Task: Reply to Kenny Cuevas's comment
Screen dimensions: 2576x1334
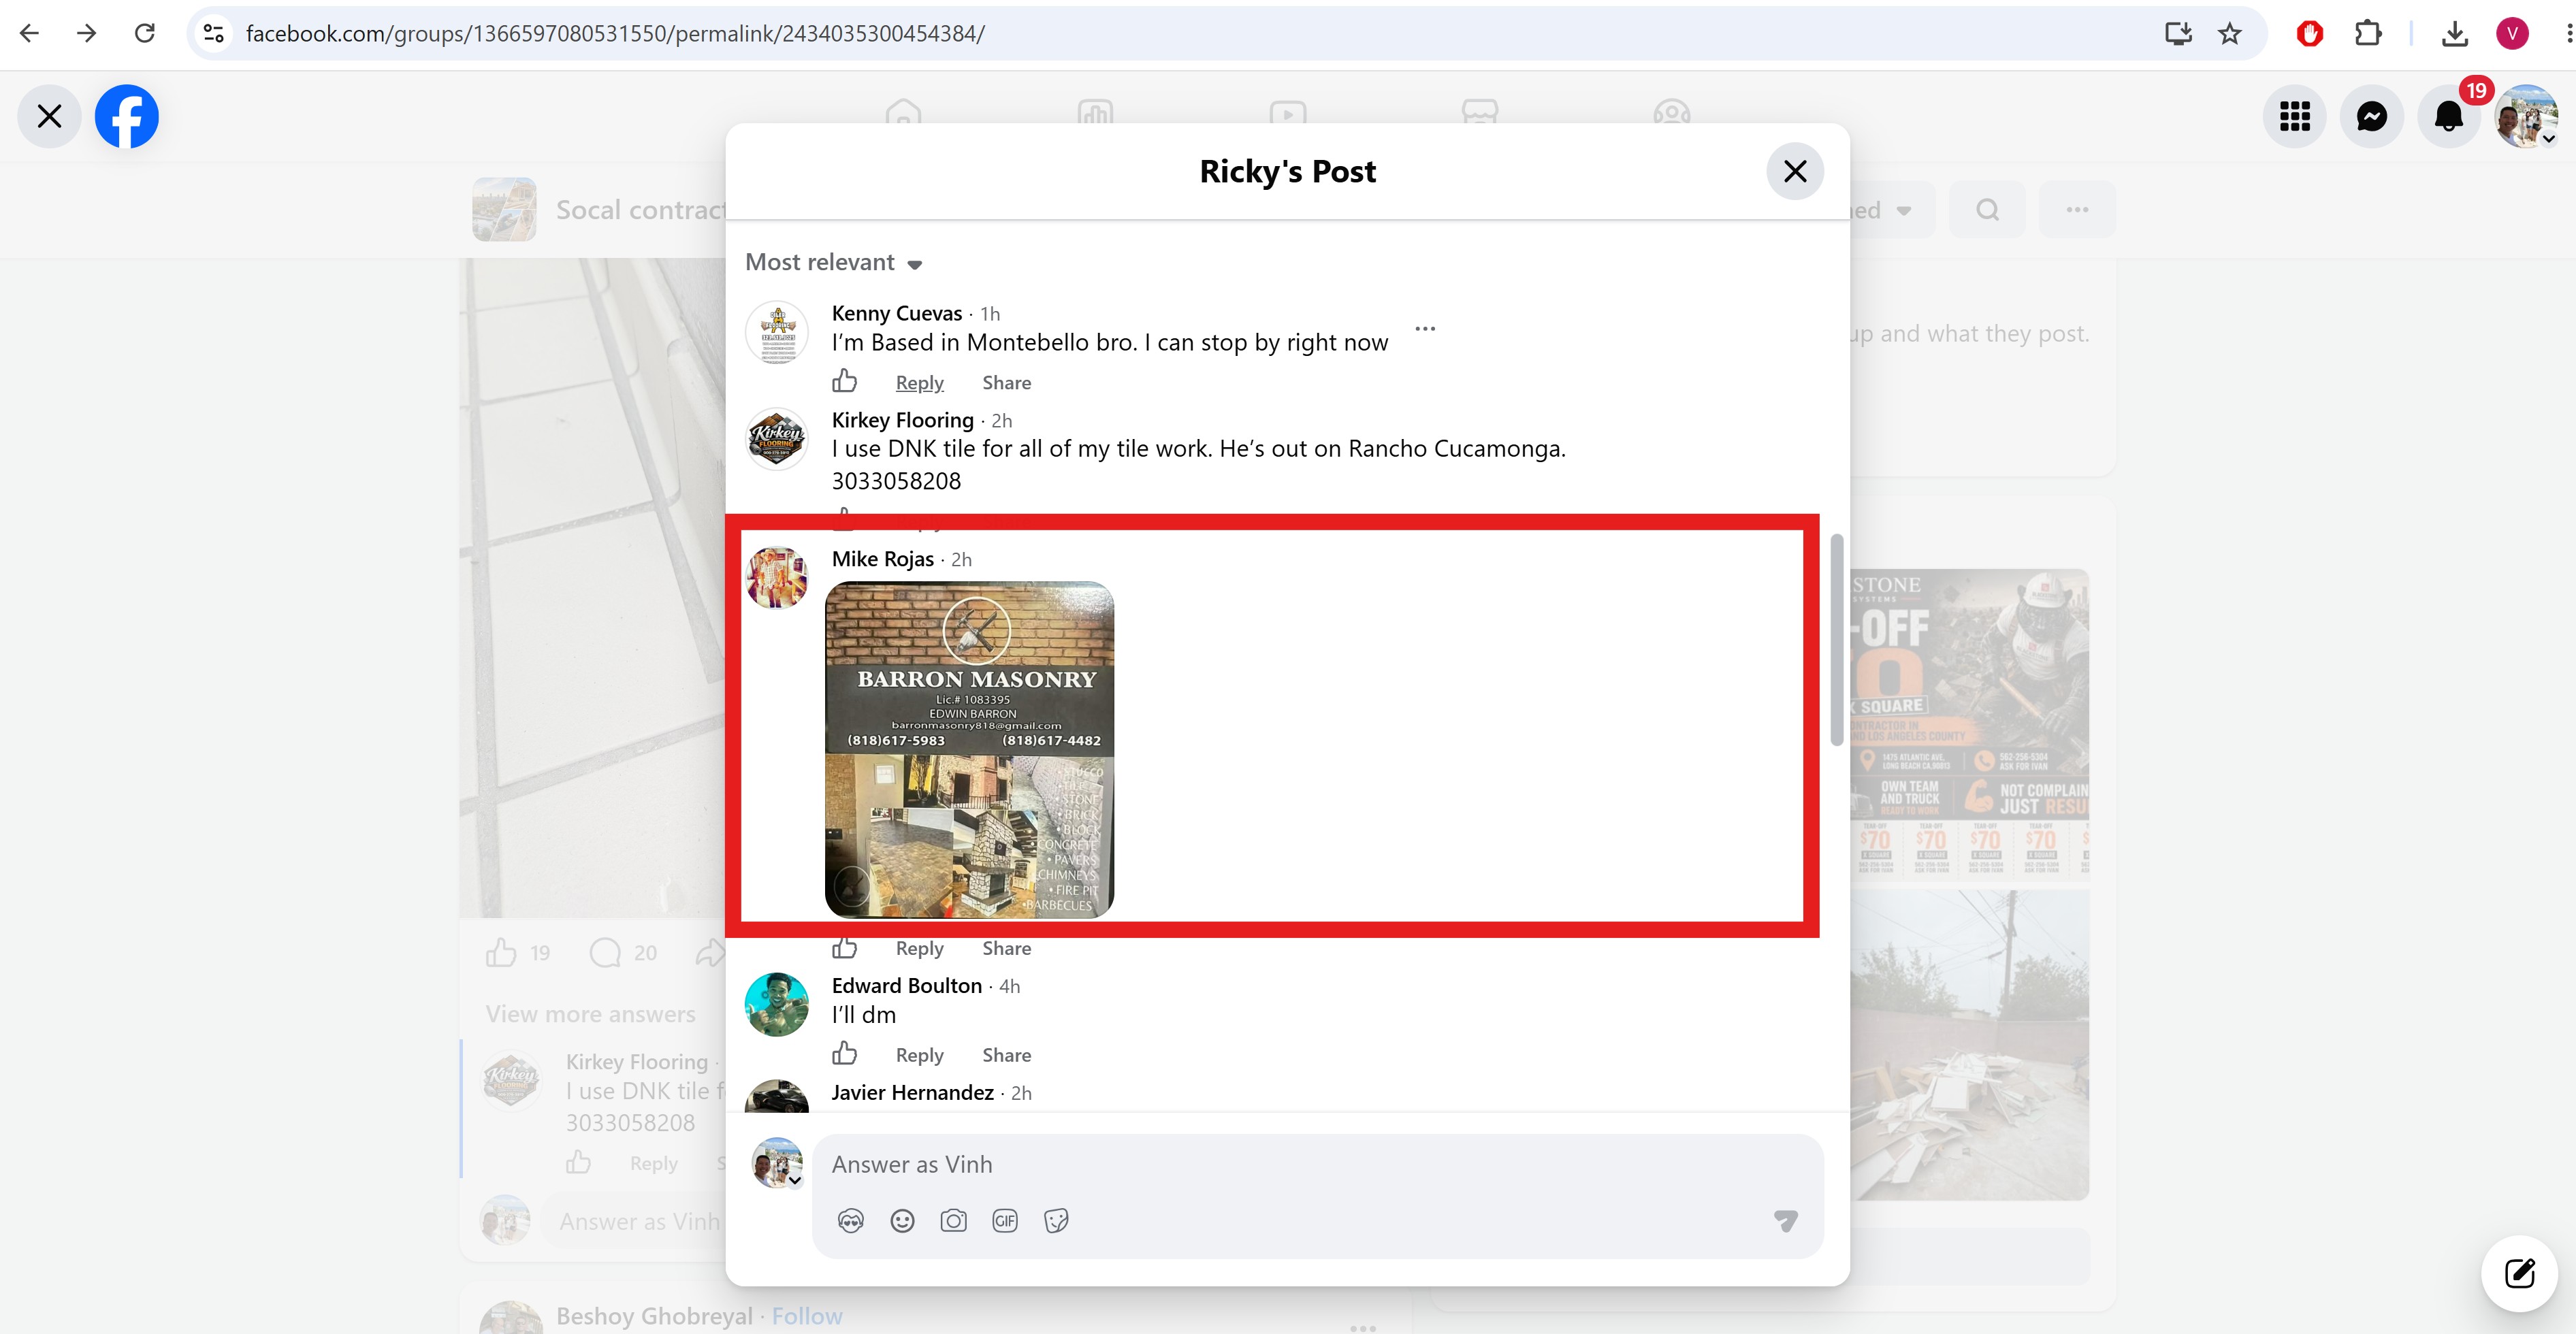Action: [x=919, y=382]
